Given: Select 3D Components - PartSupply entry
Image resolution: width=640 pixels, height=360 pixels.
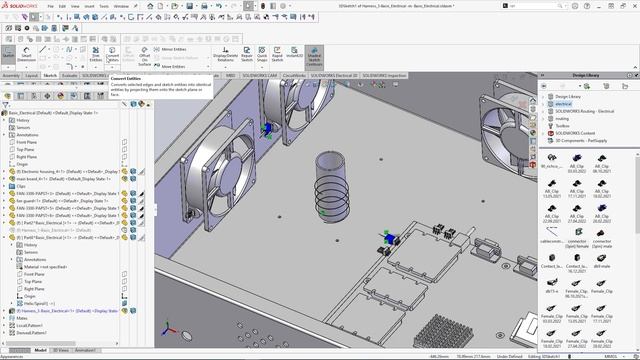Looking at the screenshot, I should point(581,141).
